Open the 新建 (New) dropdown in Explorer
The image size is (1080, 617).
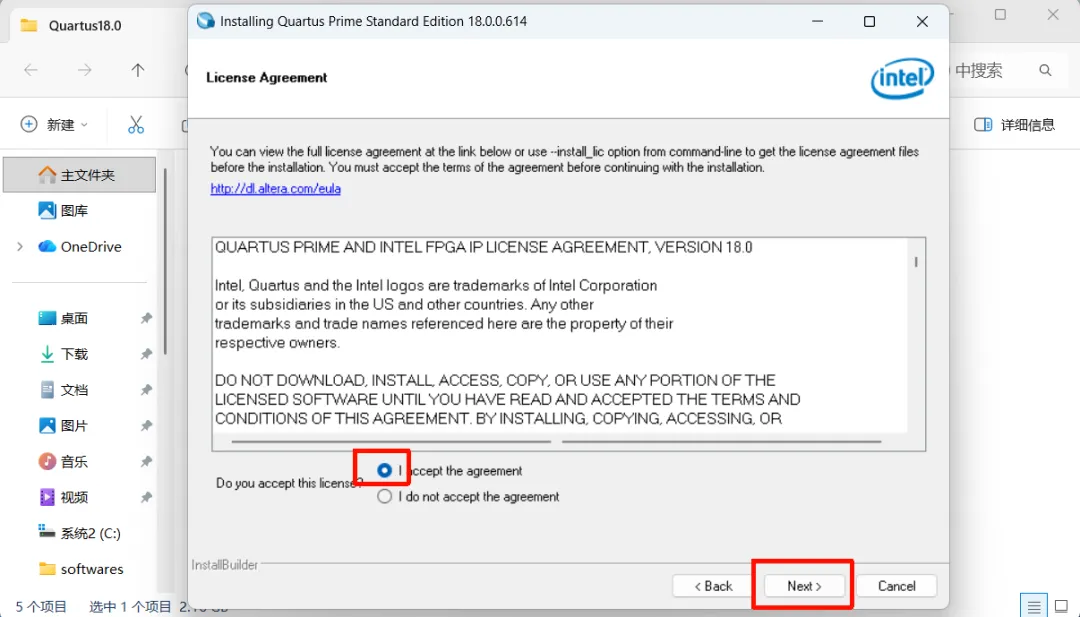[54, 125]
